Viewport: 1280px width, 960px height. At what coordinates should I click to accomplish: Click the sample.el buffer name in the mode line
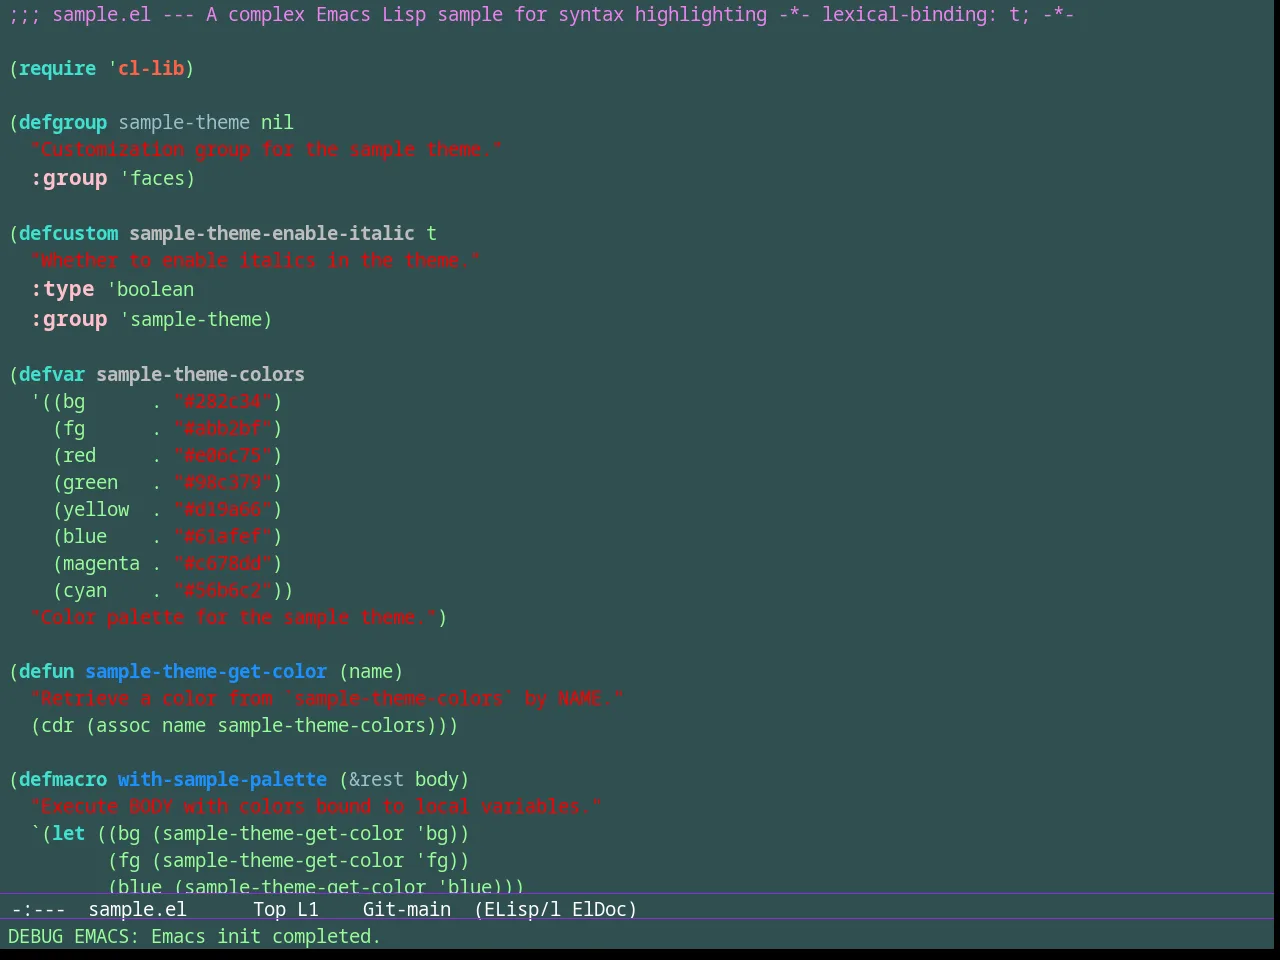pyautogui.click(x=137, y=909)
